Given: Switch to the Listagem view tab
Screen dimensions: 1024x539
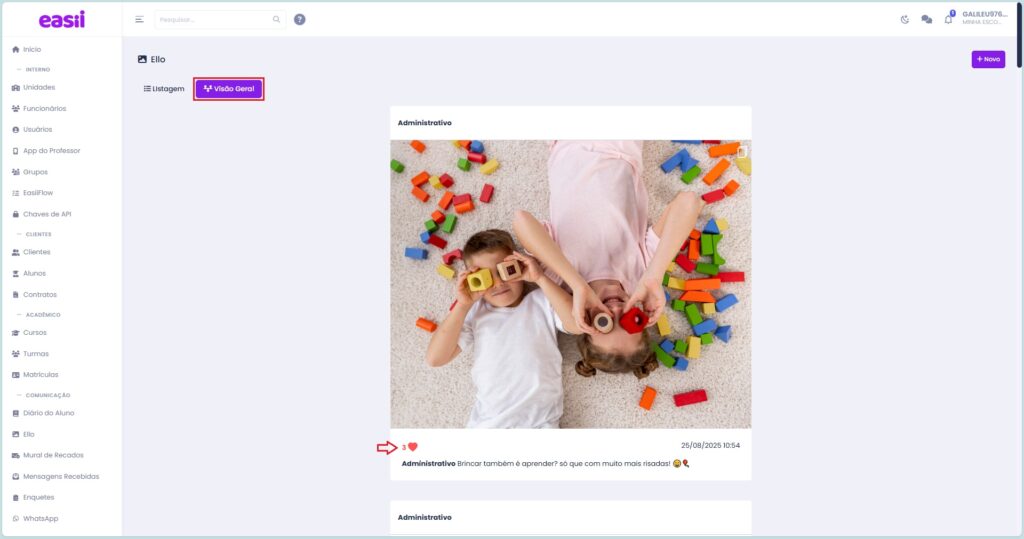Looking at the screenshot, I should [164, 89].
